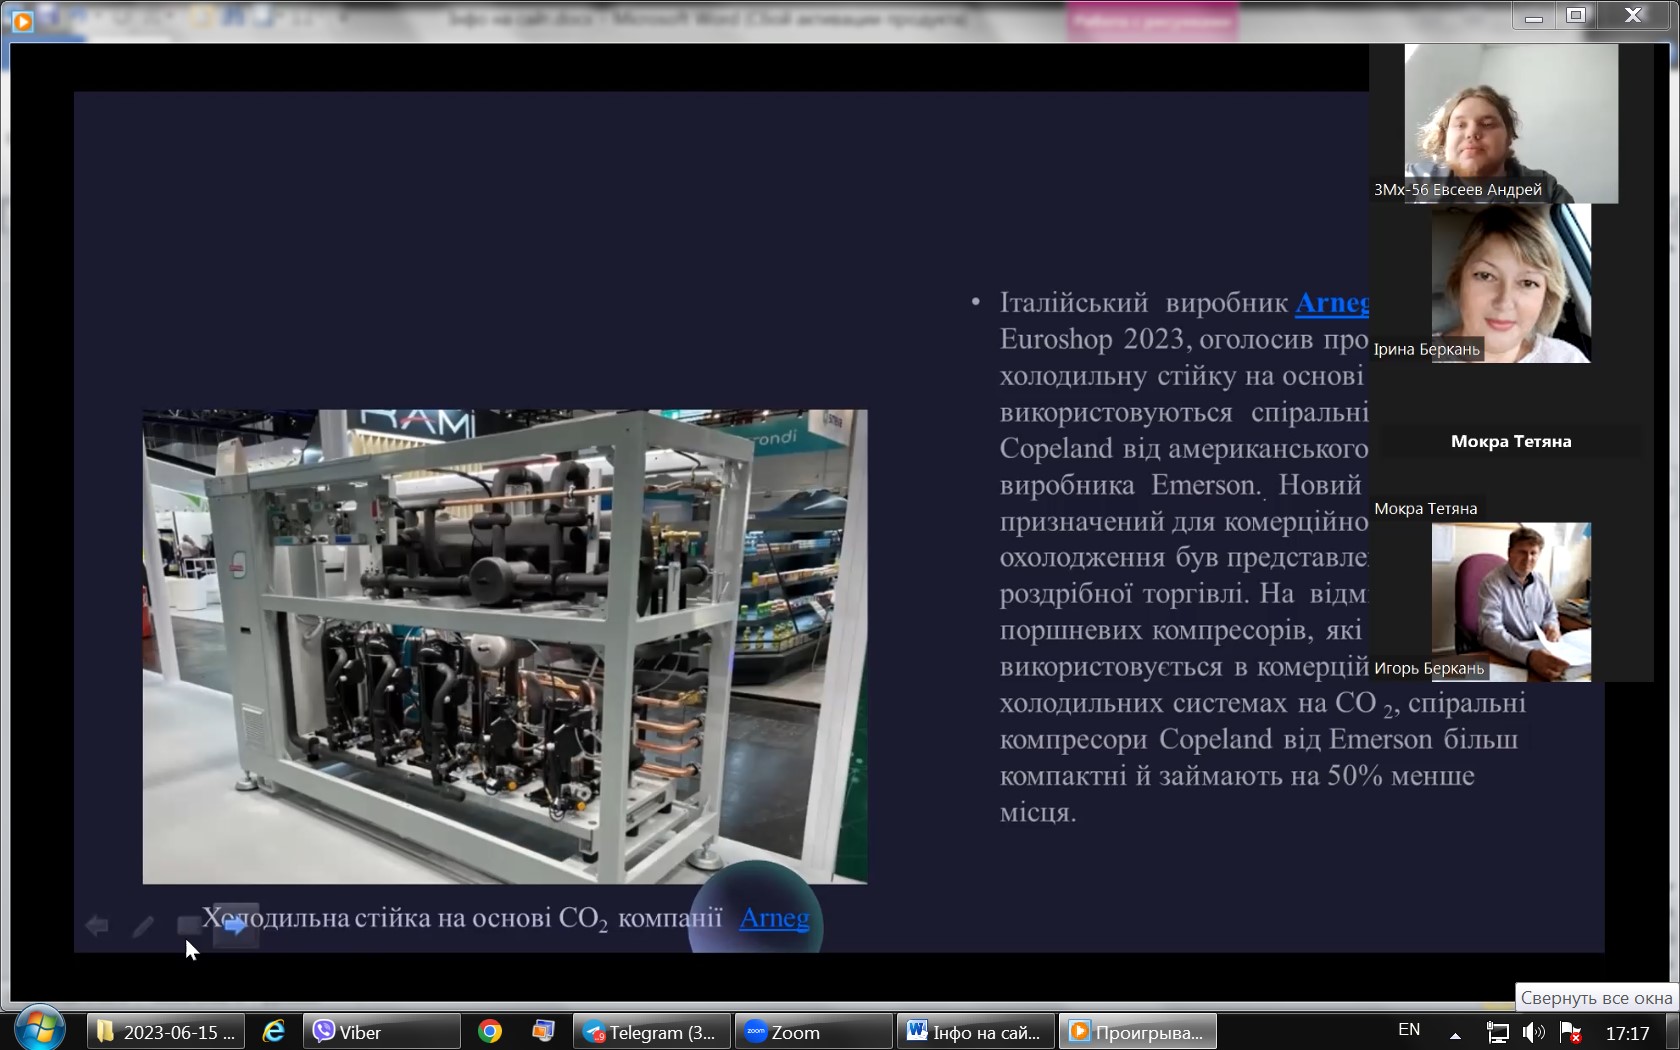Switch to the Проигрыватель media player button
The image size is (1680, 1050).
click(x=1138, y=1032)
